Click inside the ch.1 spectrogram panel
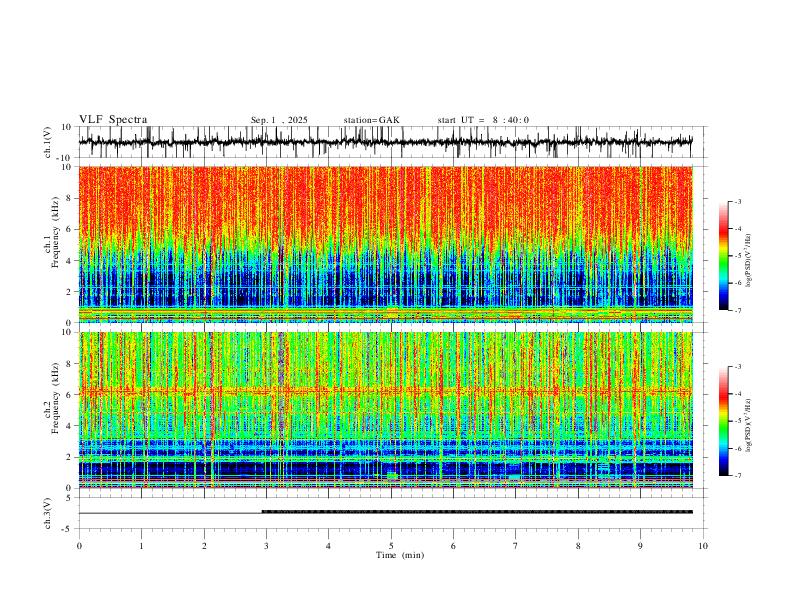 [386, 244]
